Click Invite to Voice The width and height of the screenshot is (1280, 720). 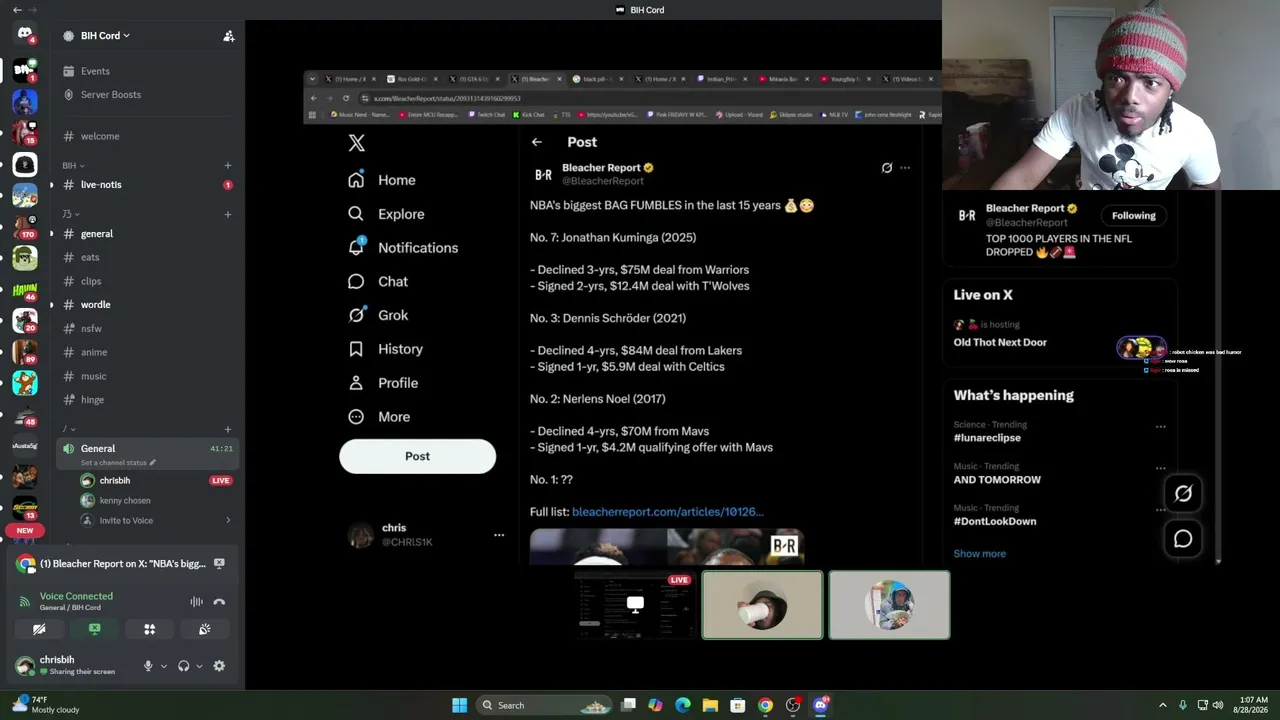point(156,521)
